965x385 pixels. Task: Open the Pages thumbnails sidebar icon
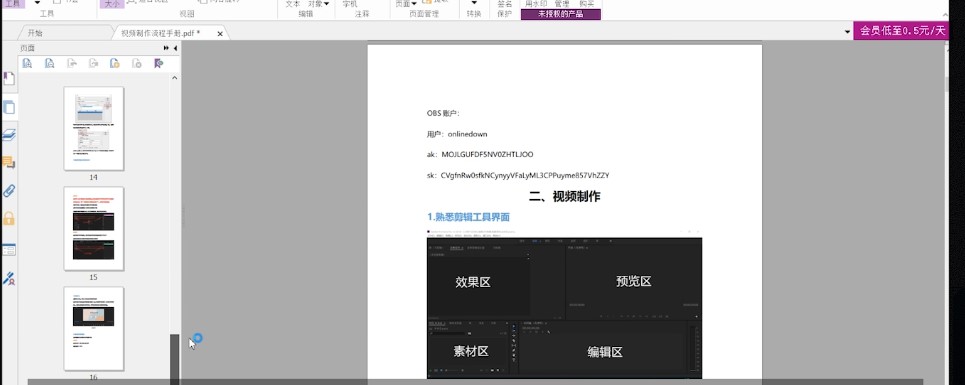(x=9, y=108)
